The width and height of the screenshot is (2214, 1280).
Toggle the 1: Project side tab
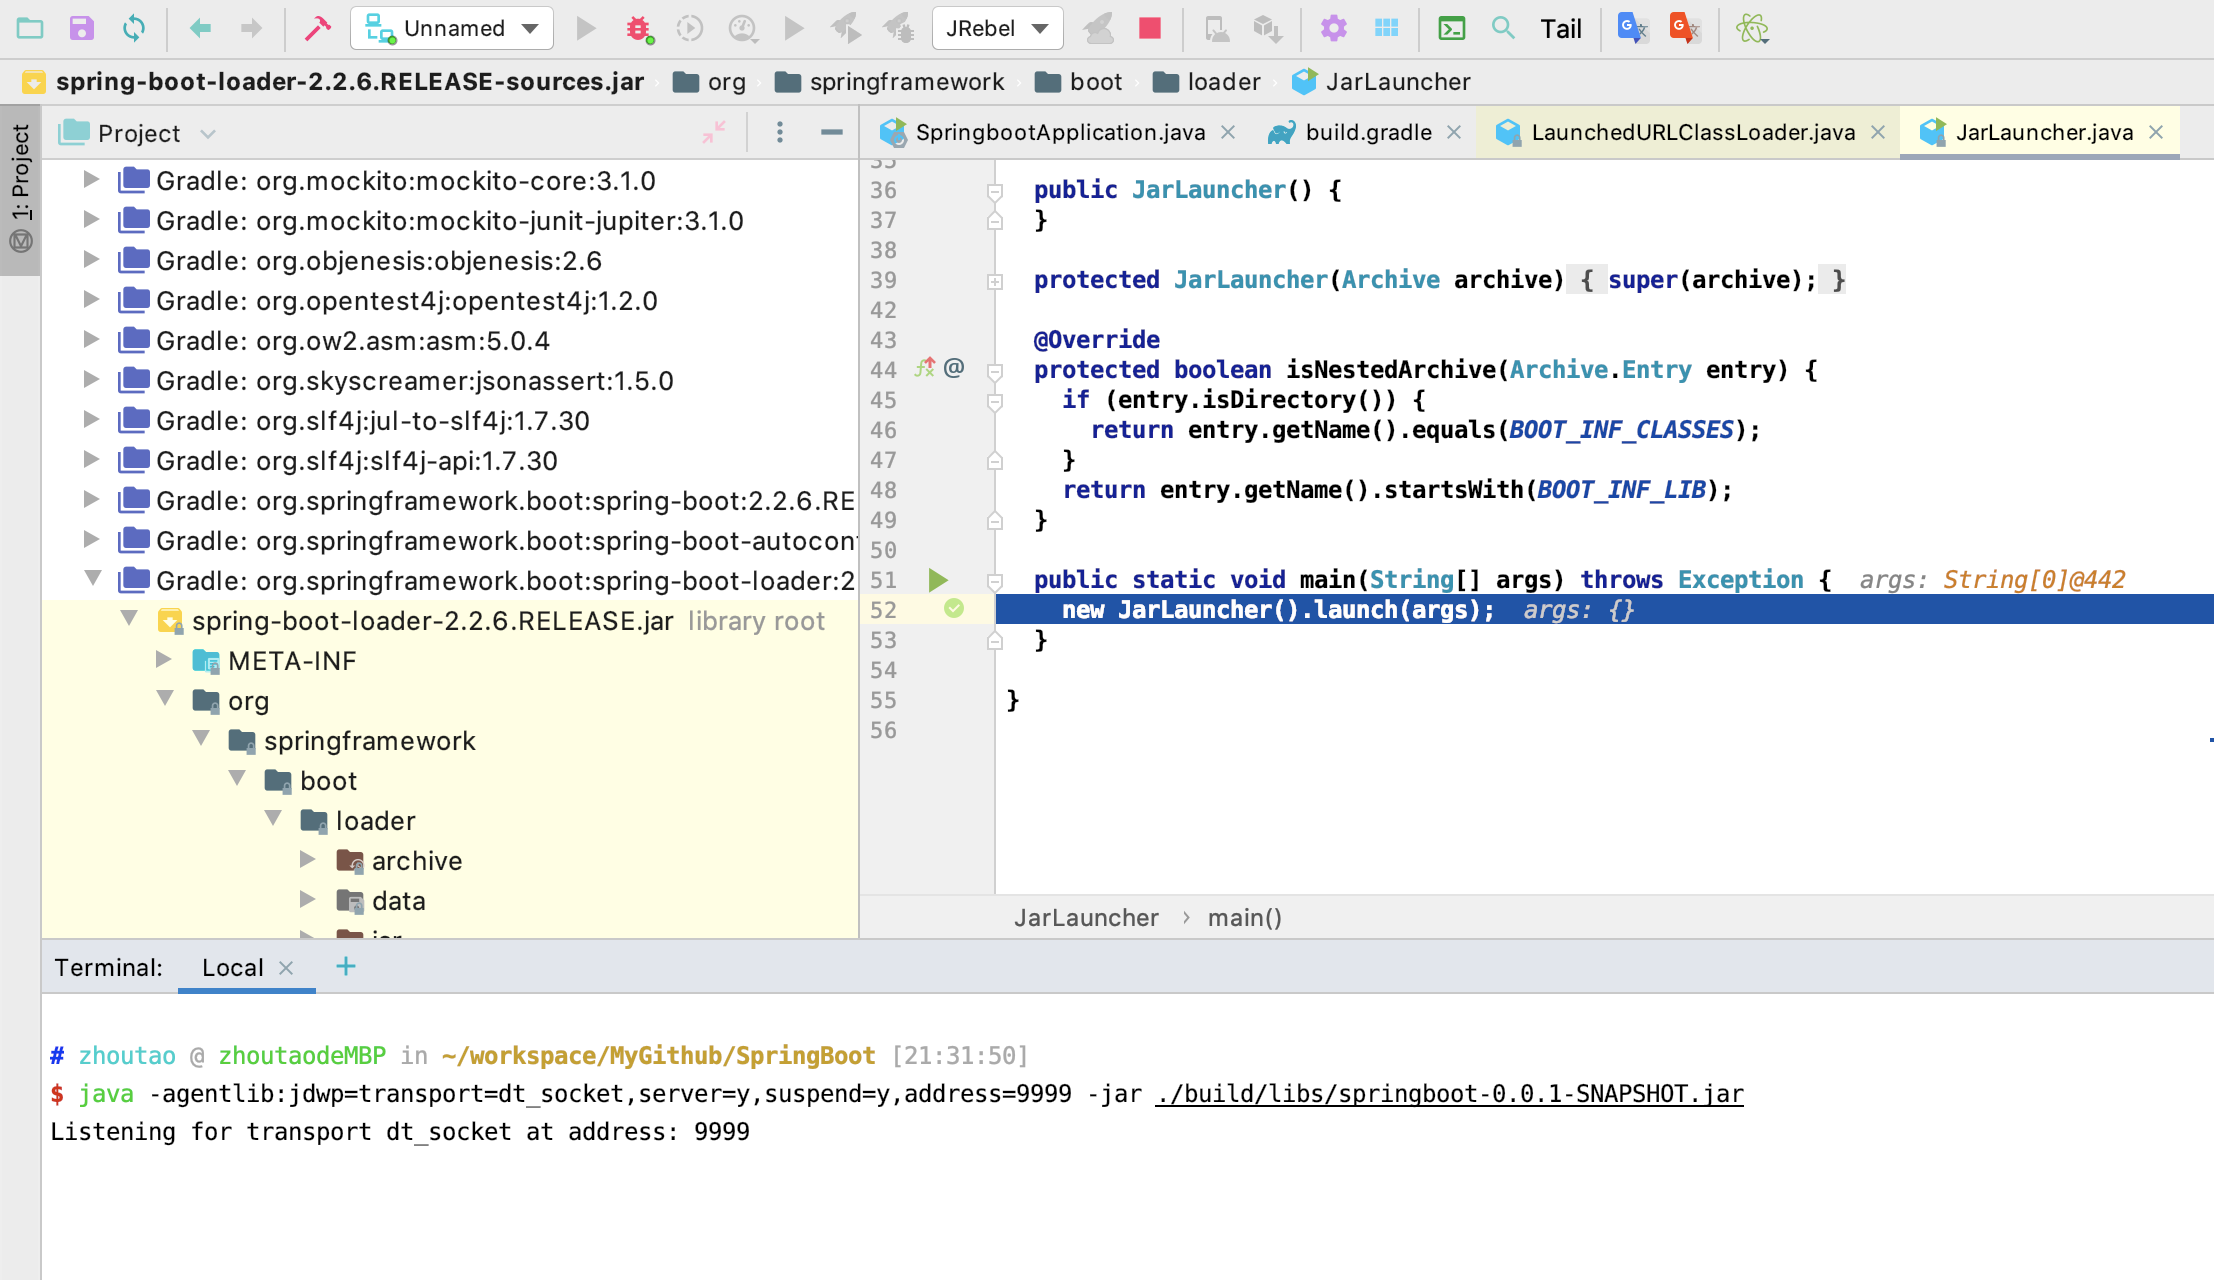click(x=20, y=188)
